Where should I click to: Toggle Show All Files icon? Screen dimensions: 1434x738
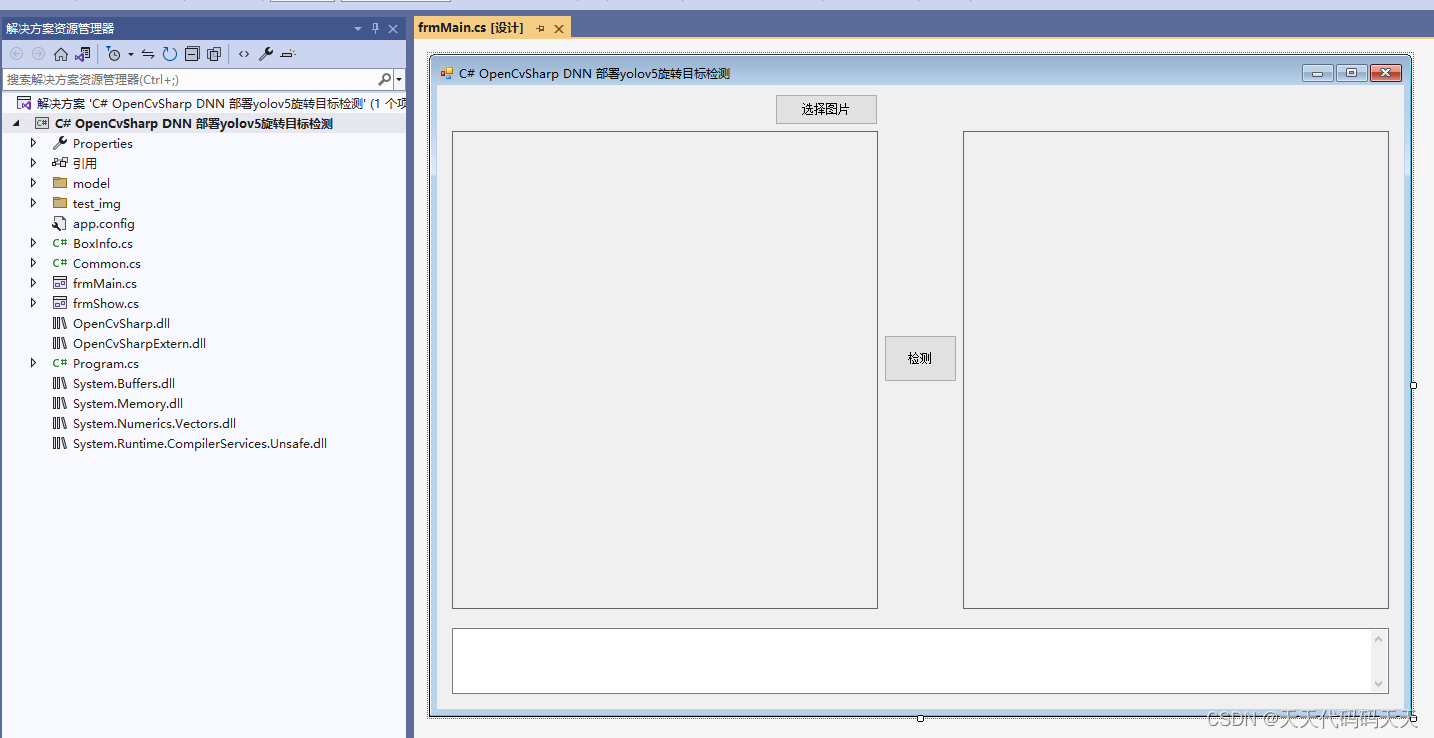214,54
